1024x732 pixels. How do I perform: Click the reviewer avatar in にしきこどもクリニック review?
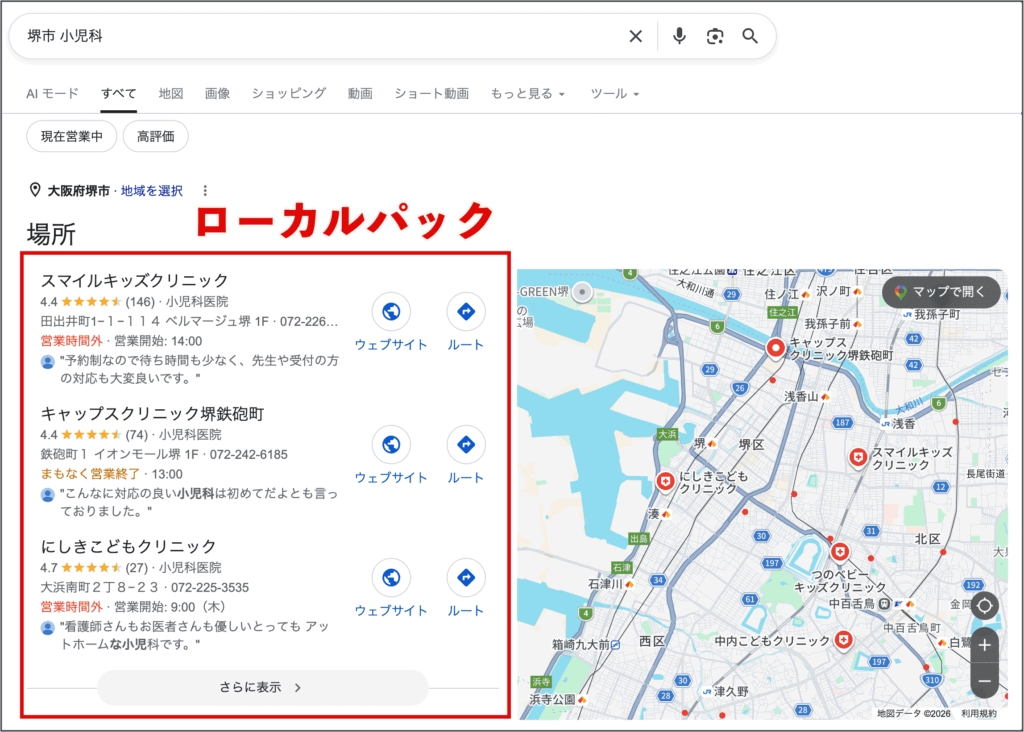pos(48,628)
